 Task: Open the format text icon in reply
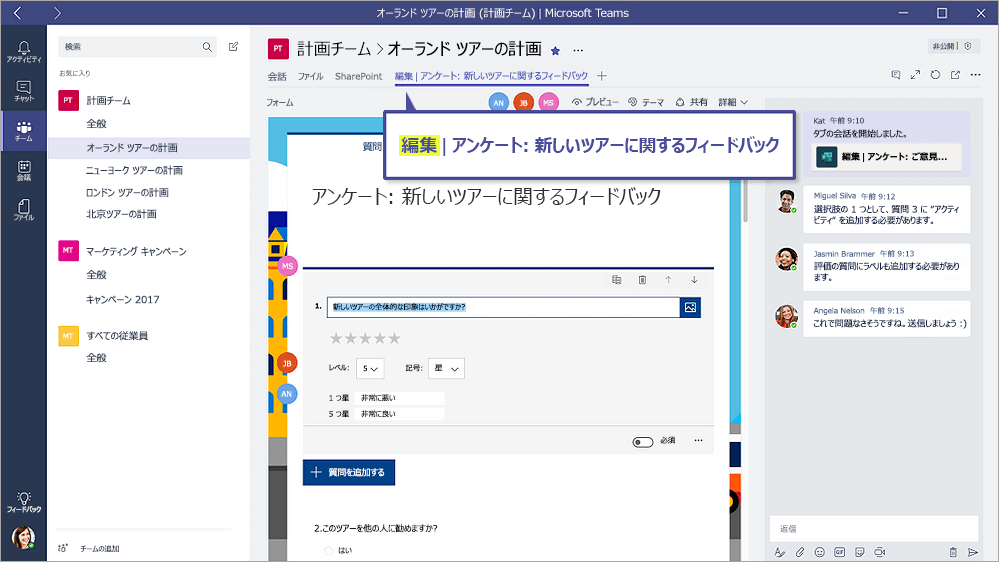point(780,552)
